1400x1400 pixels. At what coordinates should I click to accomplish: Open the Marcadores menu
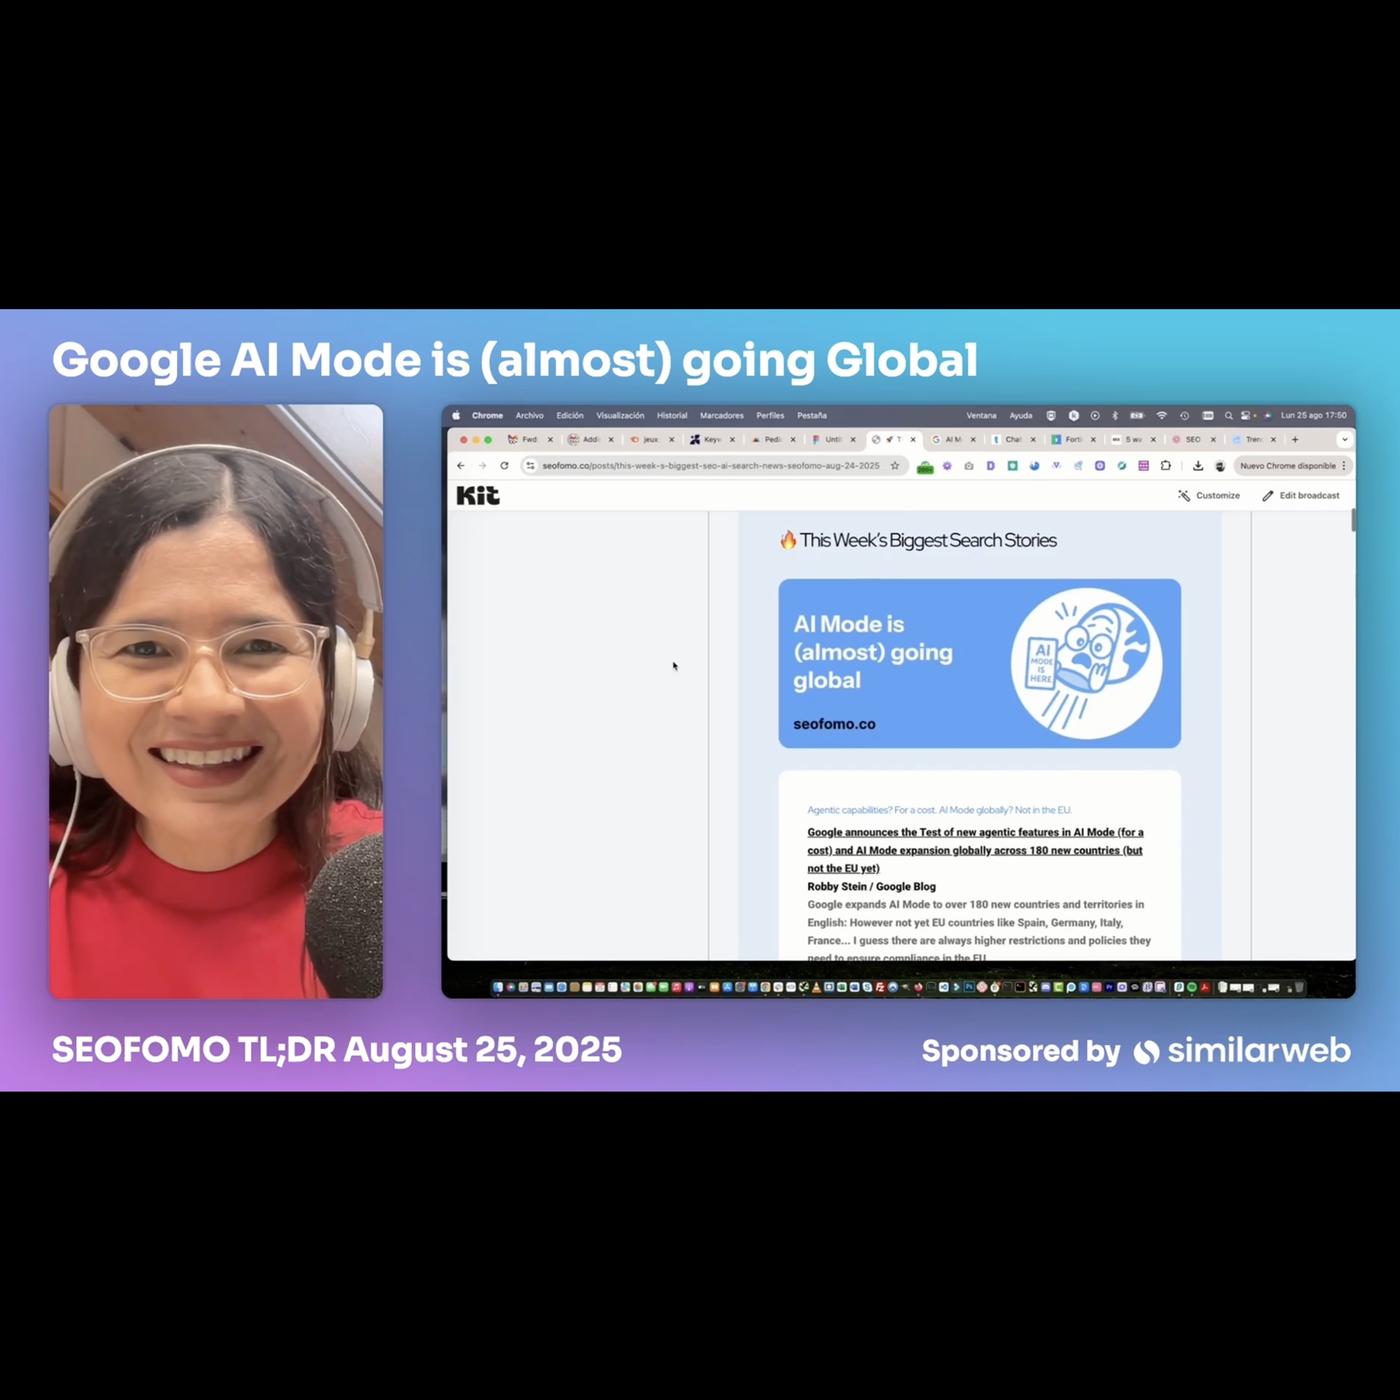722,415
